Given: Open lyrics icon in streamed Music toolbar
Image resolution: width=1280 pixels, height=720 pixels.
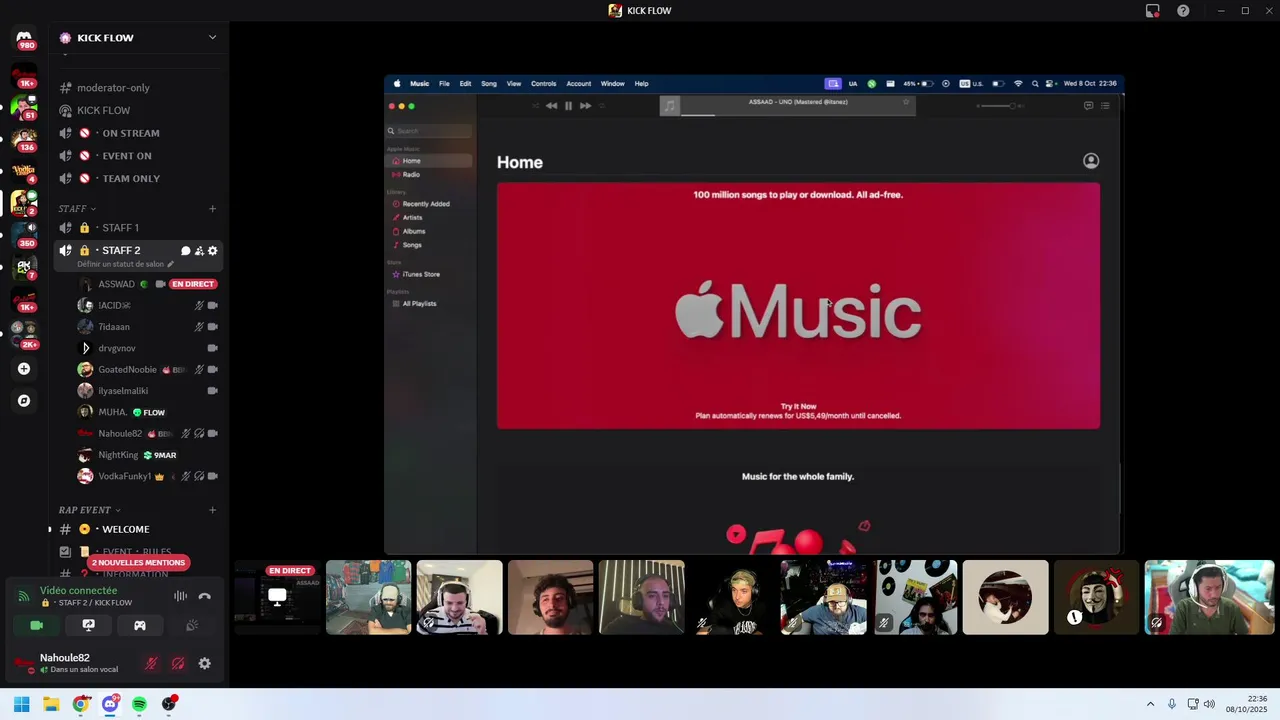Looking at the screenshot, I should [x=1088, y=105].
